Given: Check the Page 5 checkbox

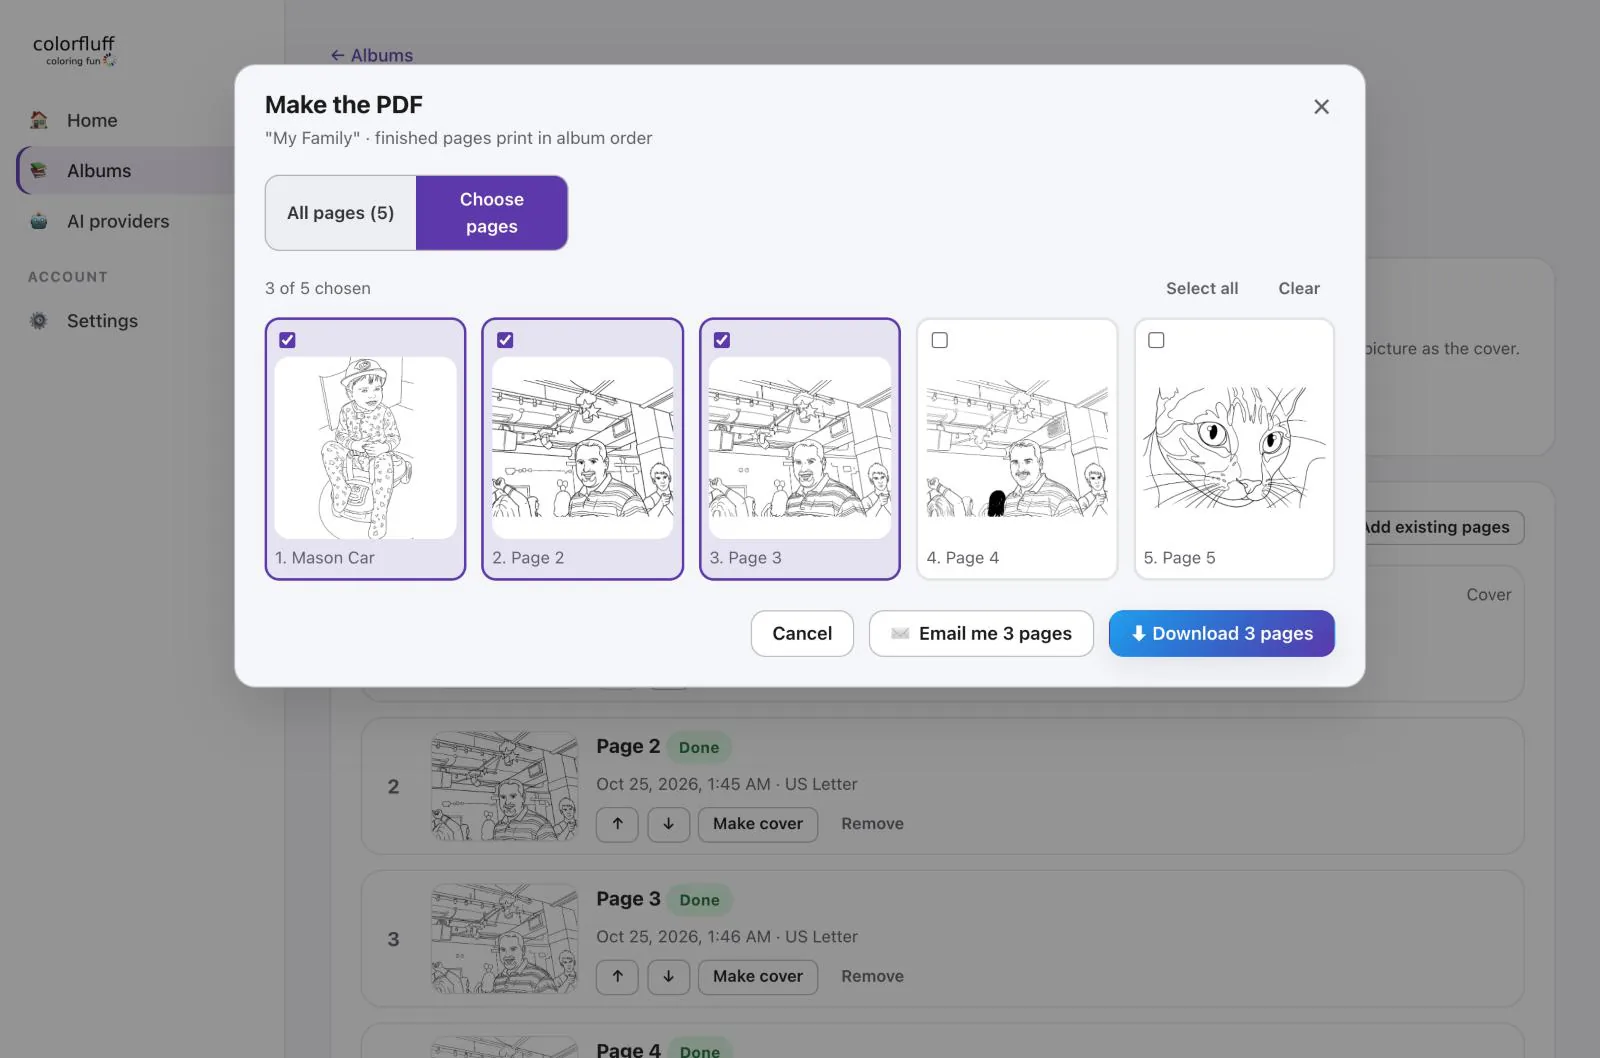Looking at the screenshot, I should click(x=1156, y=340).
